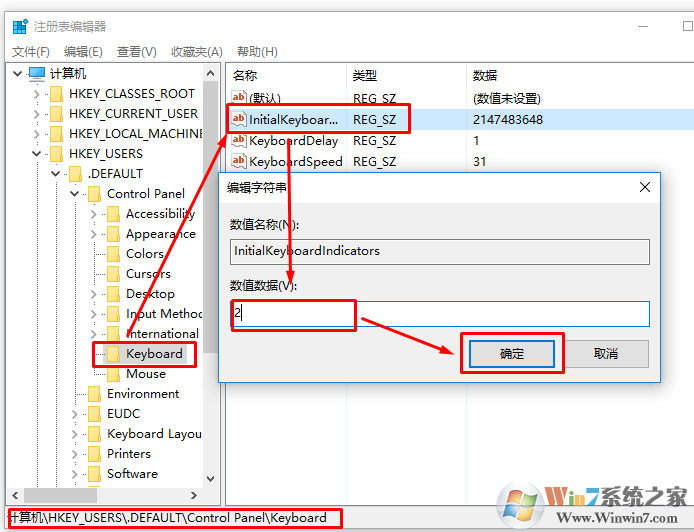Expand the EUDC node
Screen dimensions: 694x532
(74, 414)
